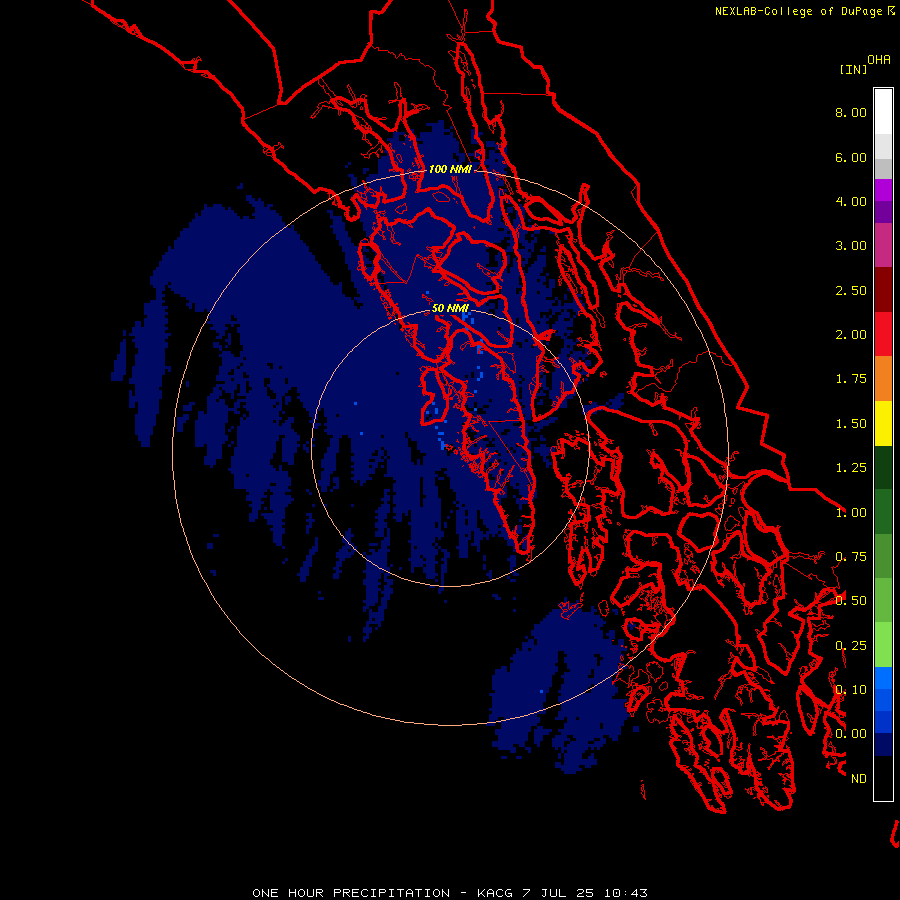
Task: Click the 6.00 legend value
Action: (x=851, y=157)
